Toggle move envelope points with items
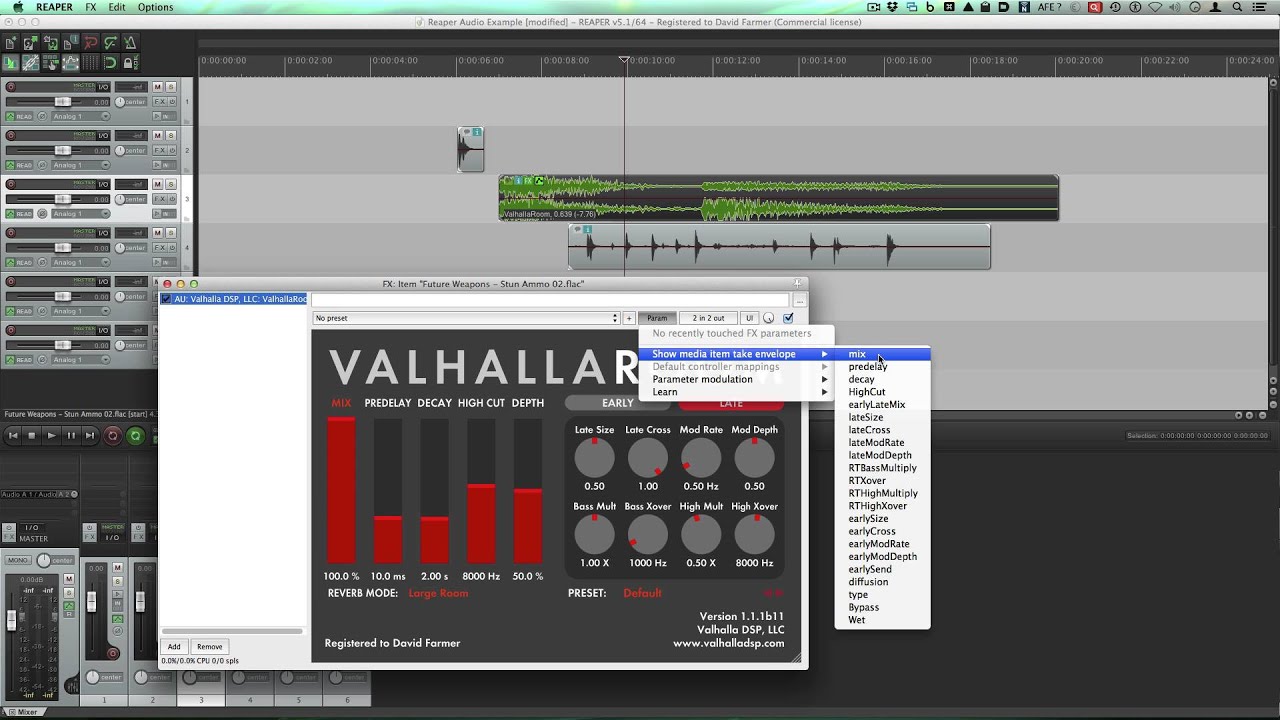 click(x=71, y=63)
